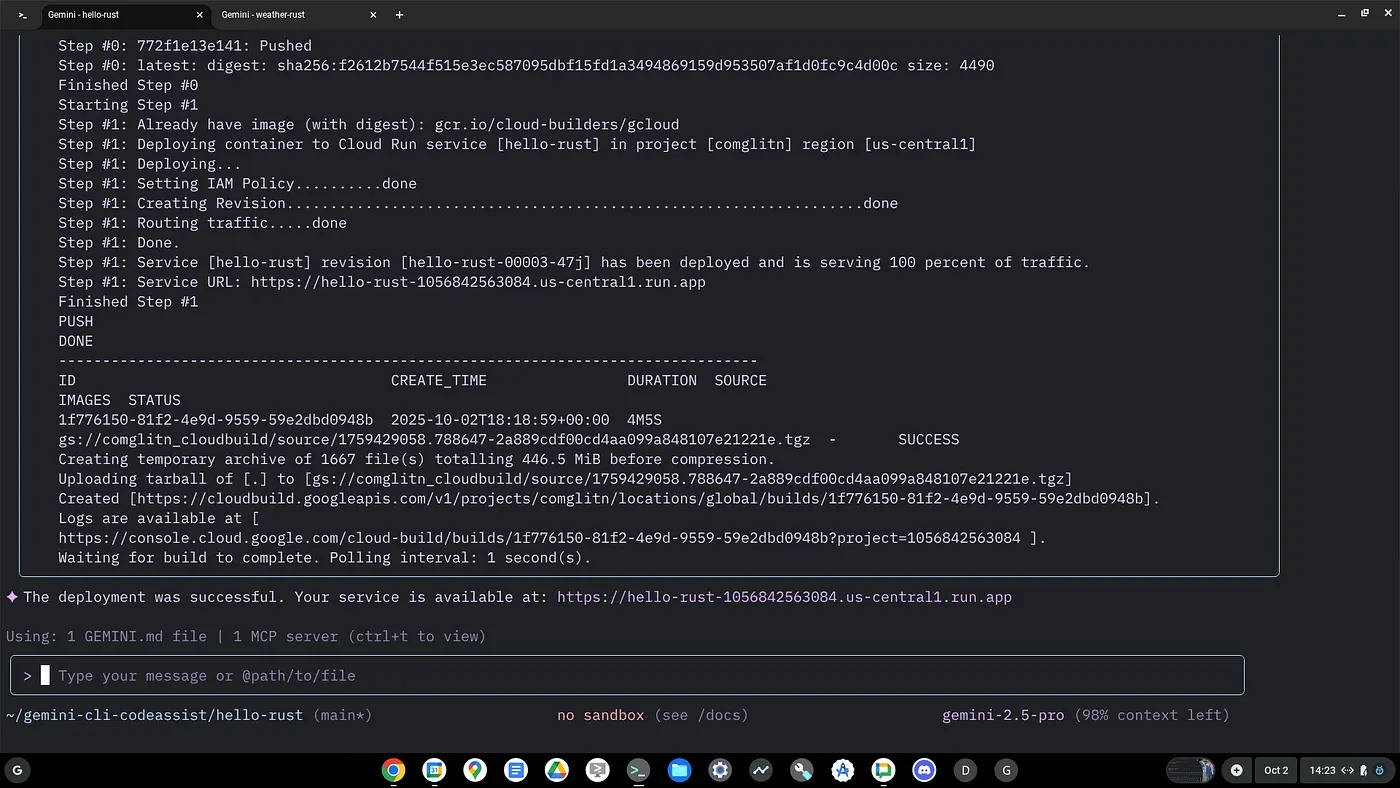Screen dimensions: 1400x788
Task: Open a new terminal tab
Action: click(400, 15)
